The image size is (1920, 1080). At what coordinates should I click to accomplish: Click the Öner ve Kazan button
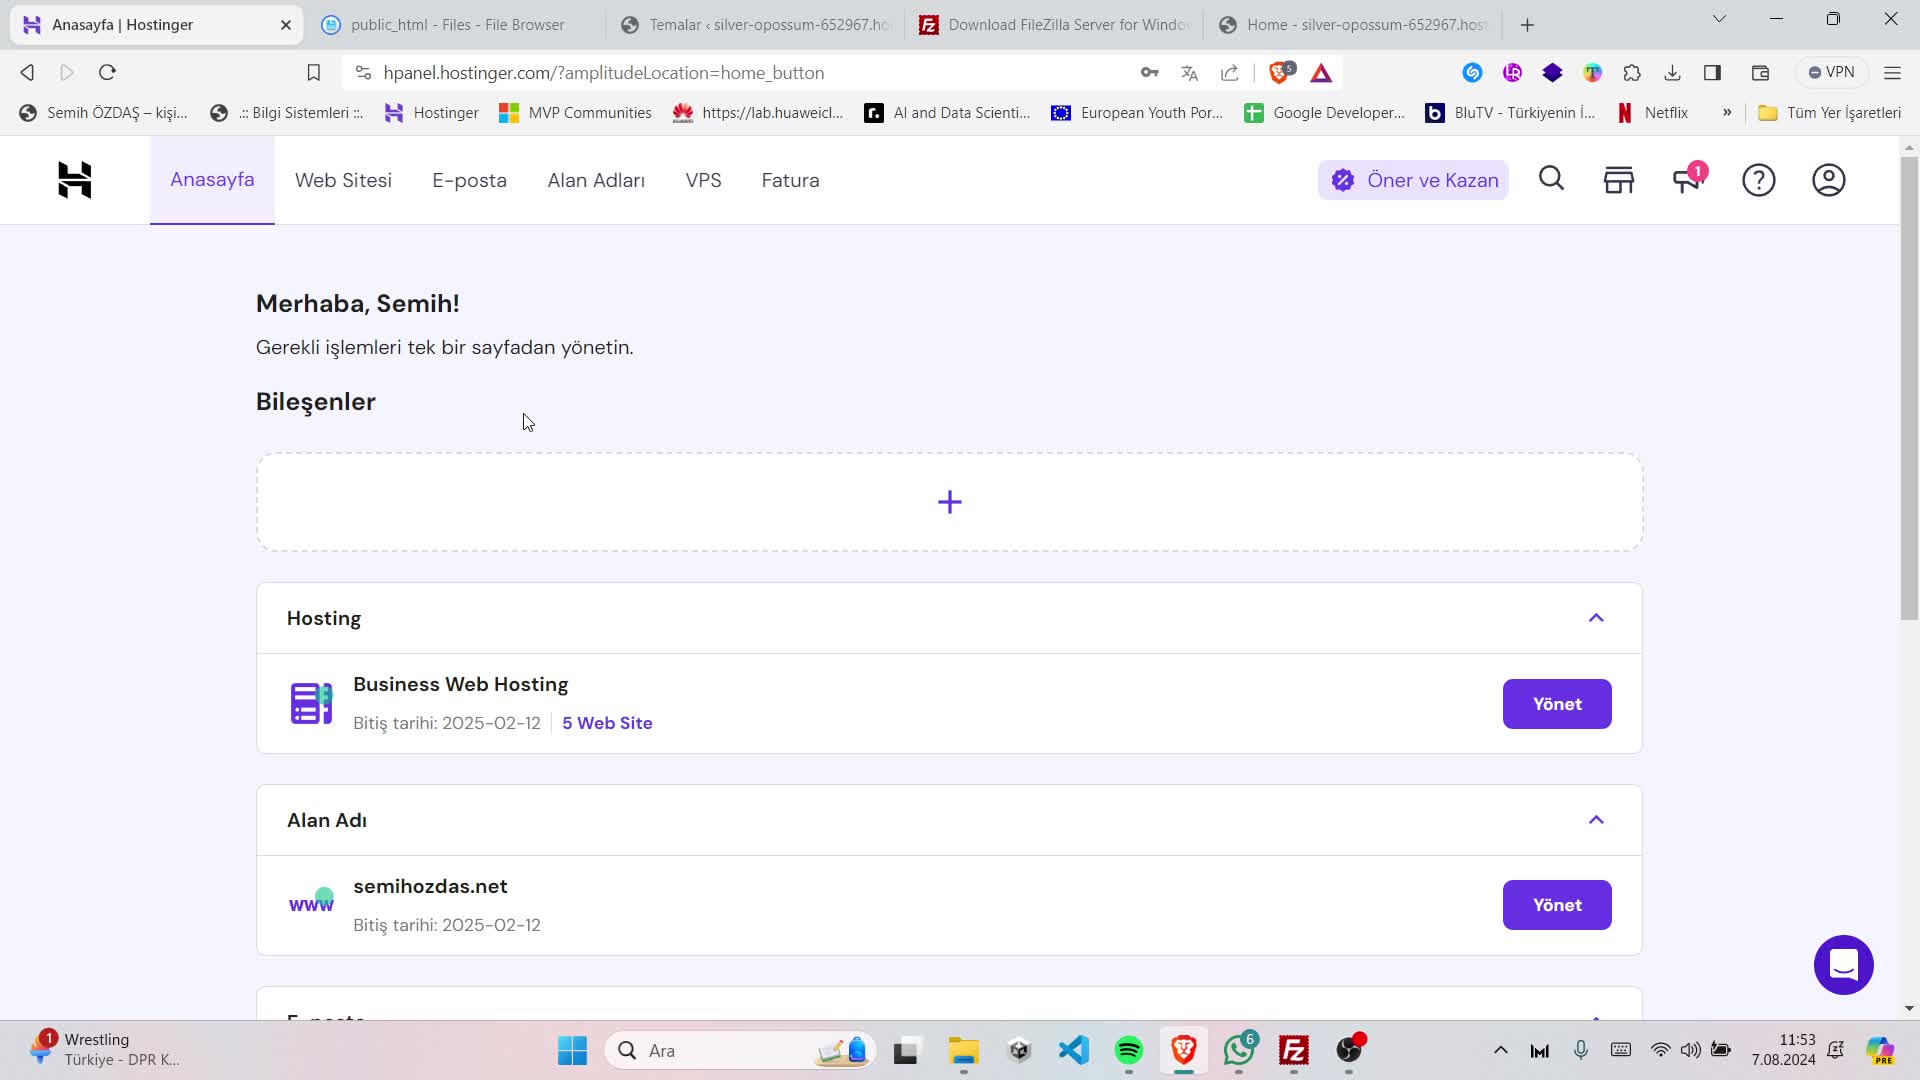point(1413,180)
